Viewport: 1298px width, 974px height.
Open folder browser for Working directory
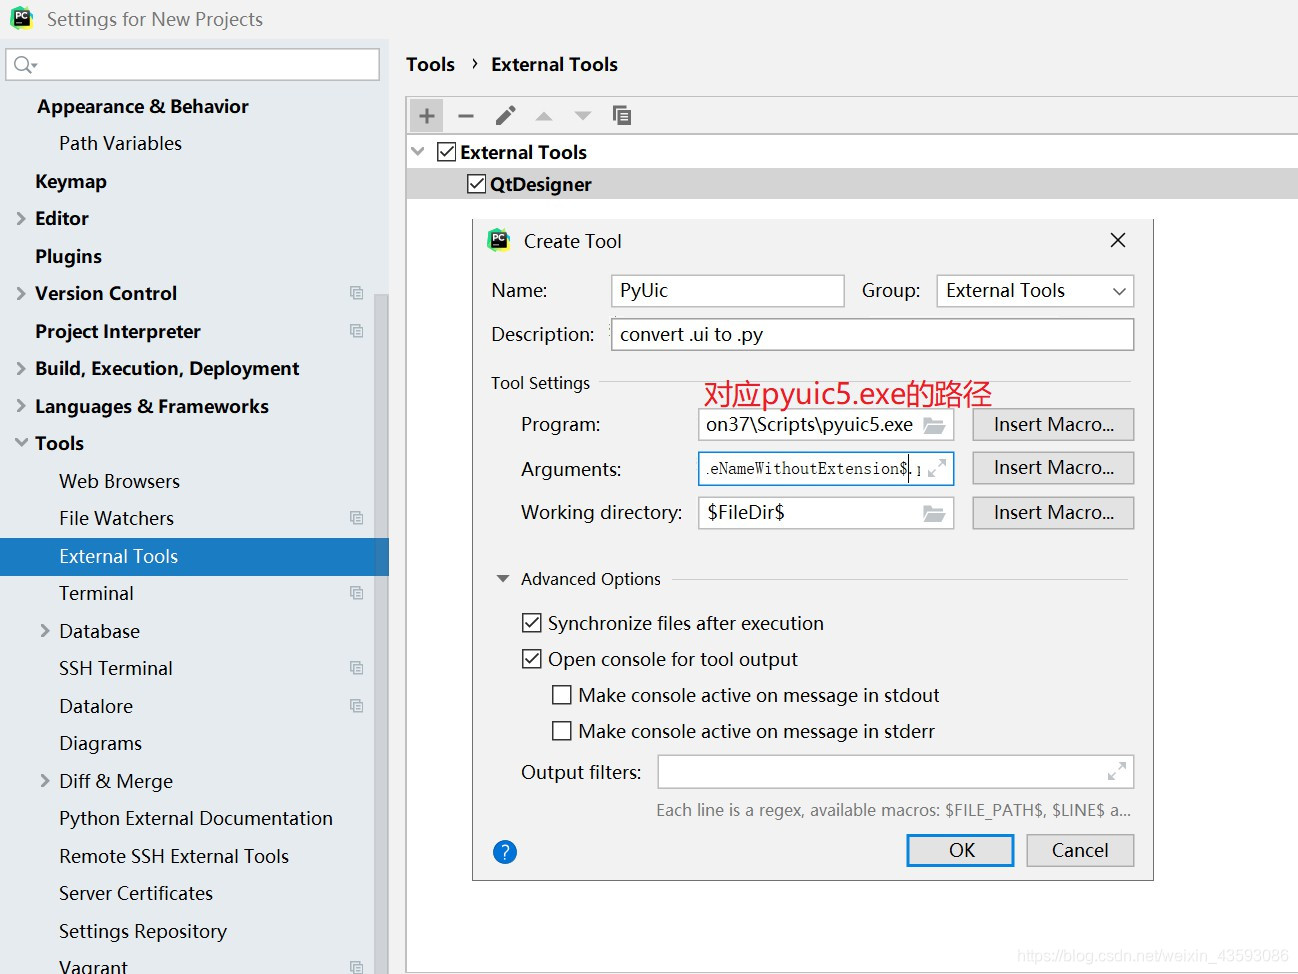935,512
